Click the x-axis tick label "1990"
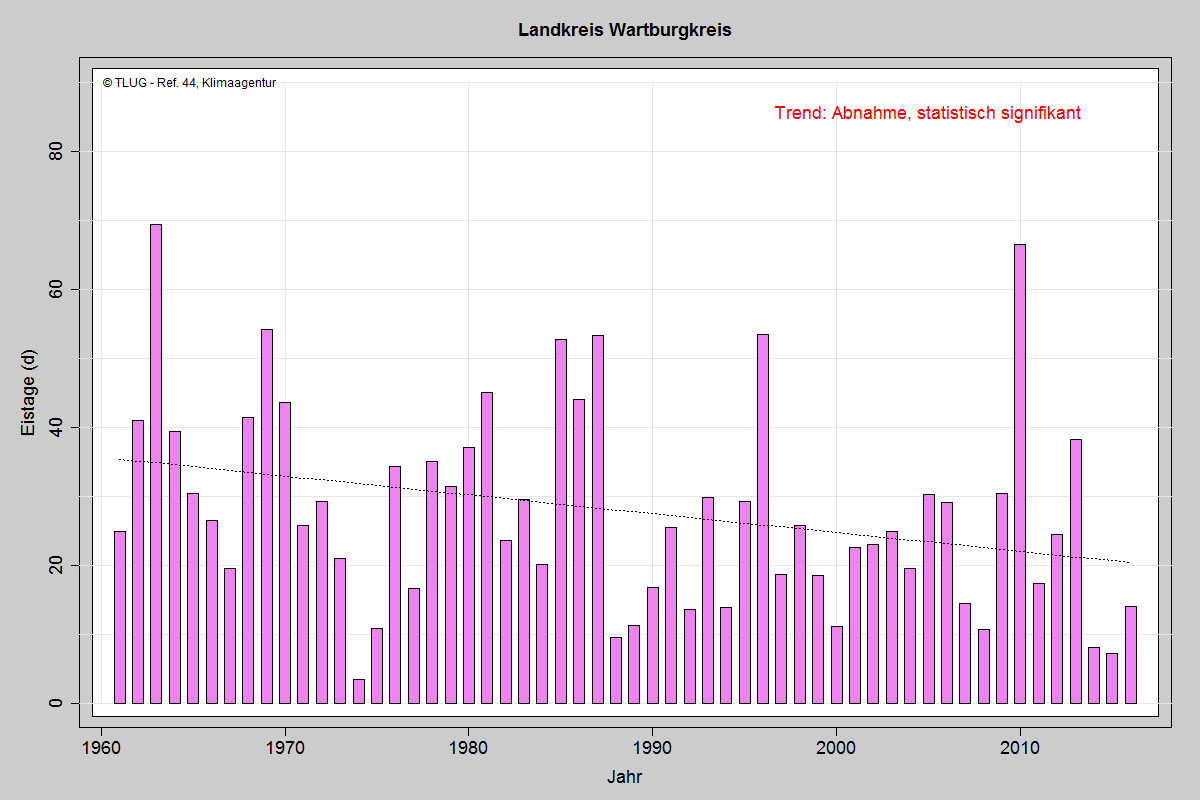Viewport: 1200px width, 800px height. coord(652,746)
